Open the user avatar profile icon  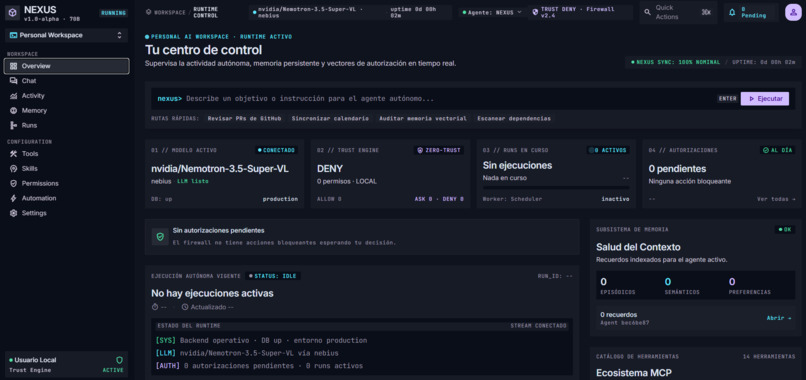(x=793, y=12)
